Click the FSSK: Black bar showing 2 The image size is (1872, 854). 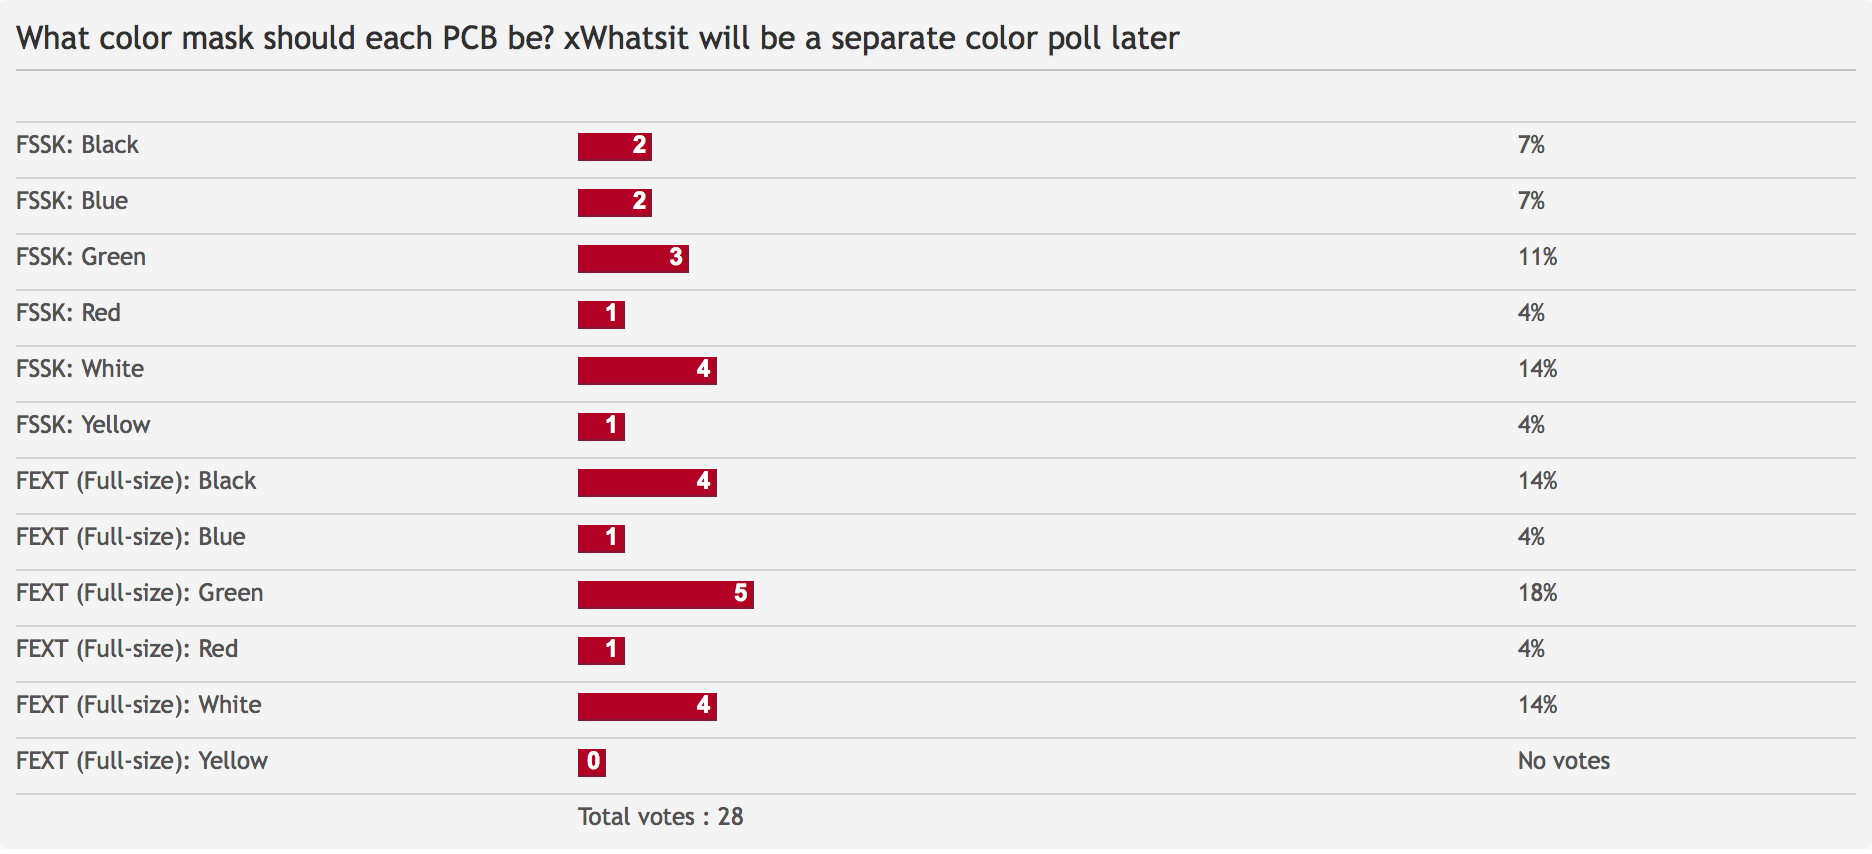click(x=614, y=146)
